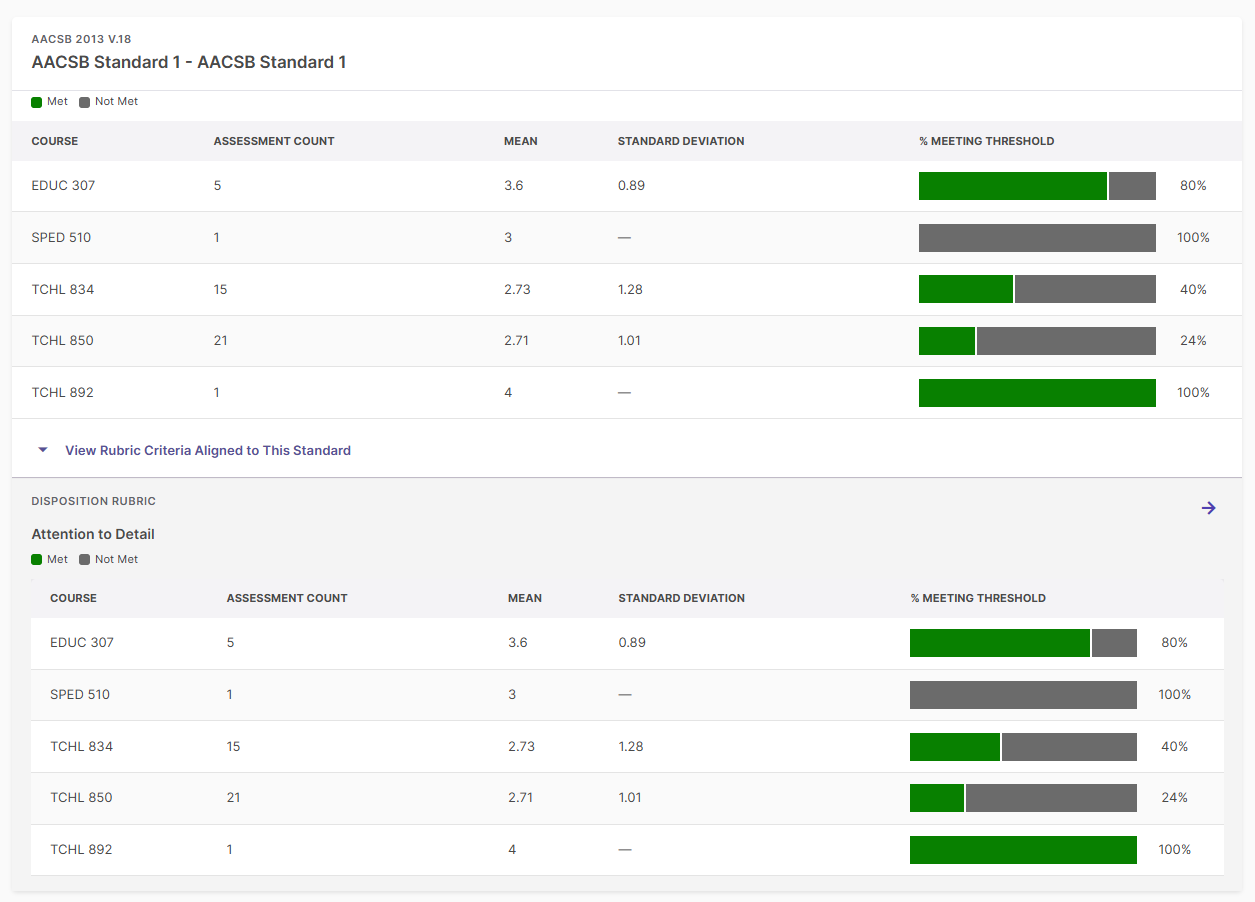Click assessment count 15 in the rubric table
This screenshot has width=1255, height=902.
pyautogui.click(x=234, y=747)
